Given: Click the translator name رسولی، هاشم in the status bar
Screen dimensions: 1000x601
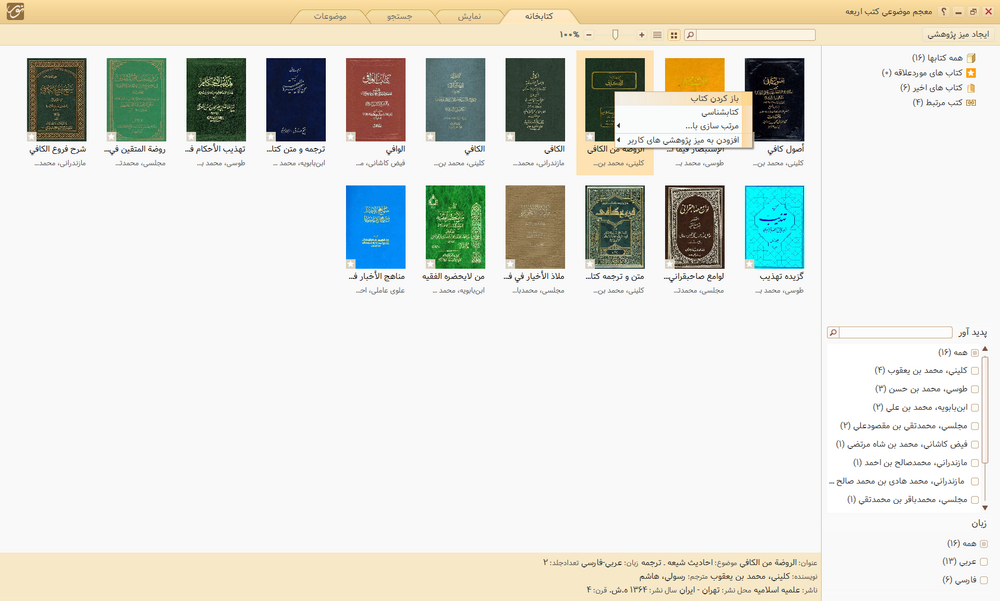Looking at the screenshot, I should pyautogui.click(x=663, y=576).
